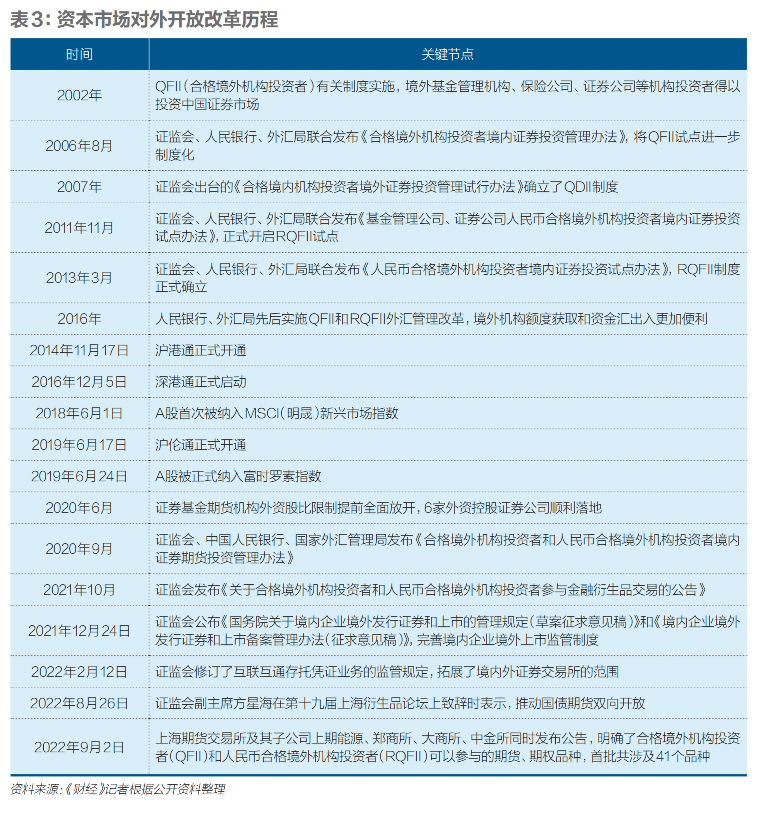Click the "2020年6月" date cell
Viewport: 759px width, 813px height.
click(x=79, y=507)
